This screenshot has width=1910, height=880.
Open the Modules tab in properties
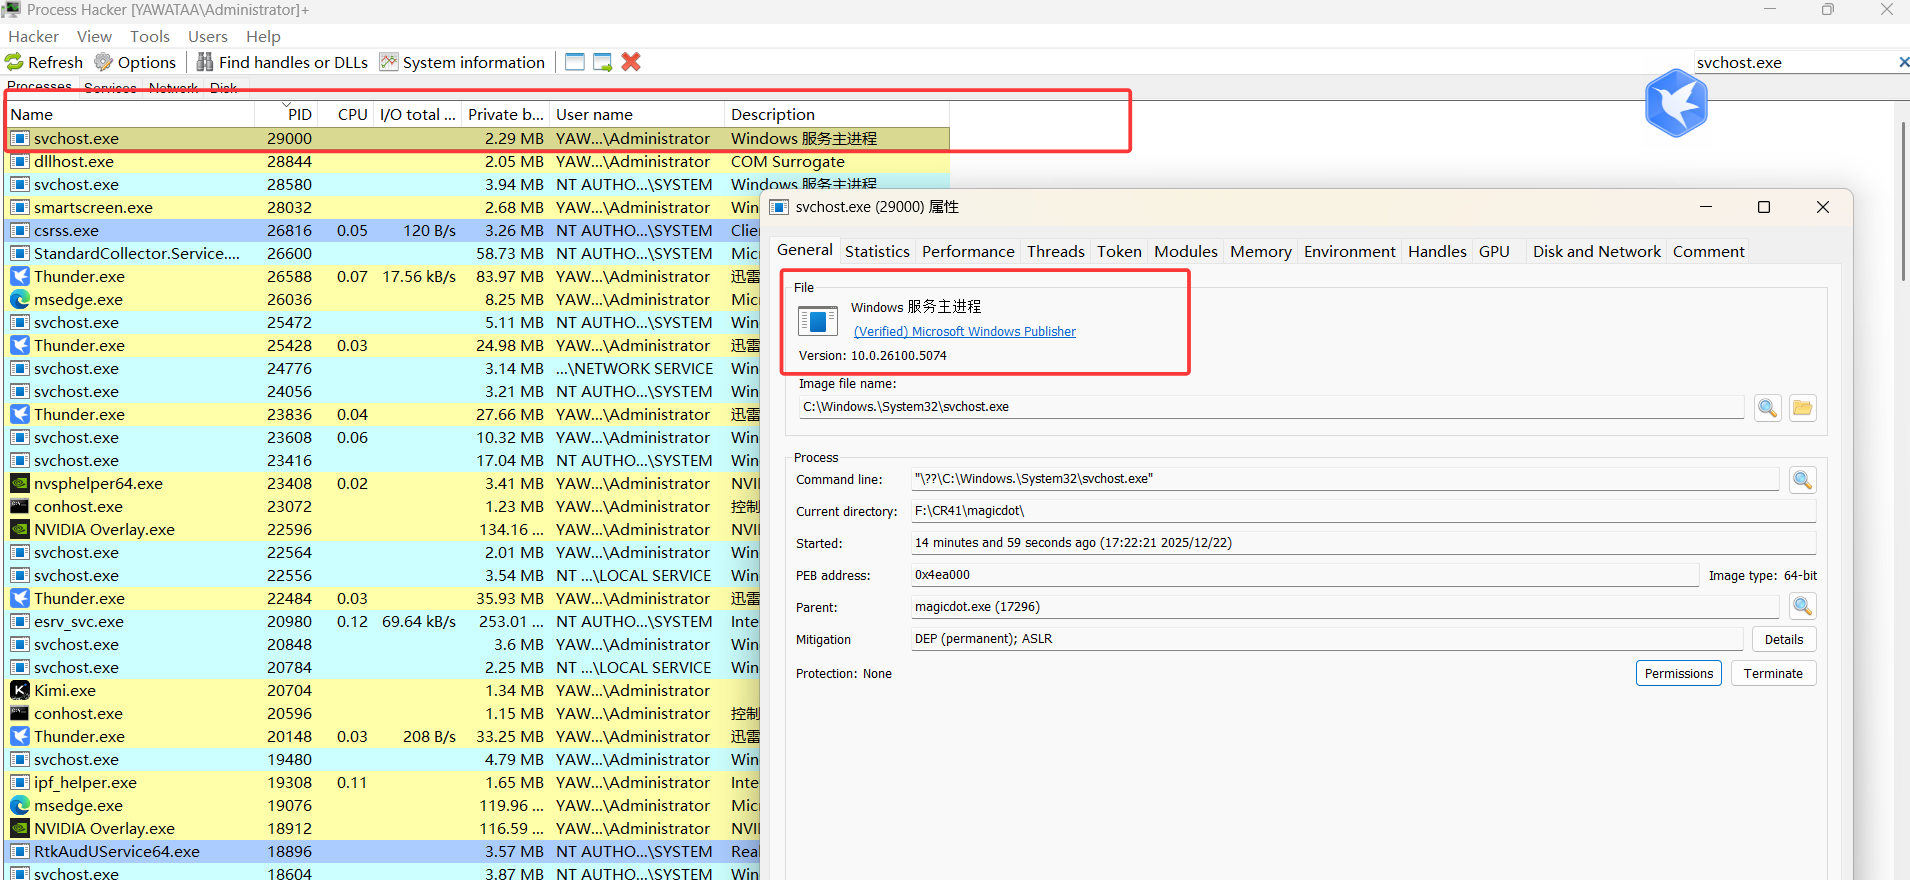point(1185,251)
